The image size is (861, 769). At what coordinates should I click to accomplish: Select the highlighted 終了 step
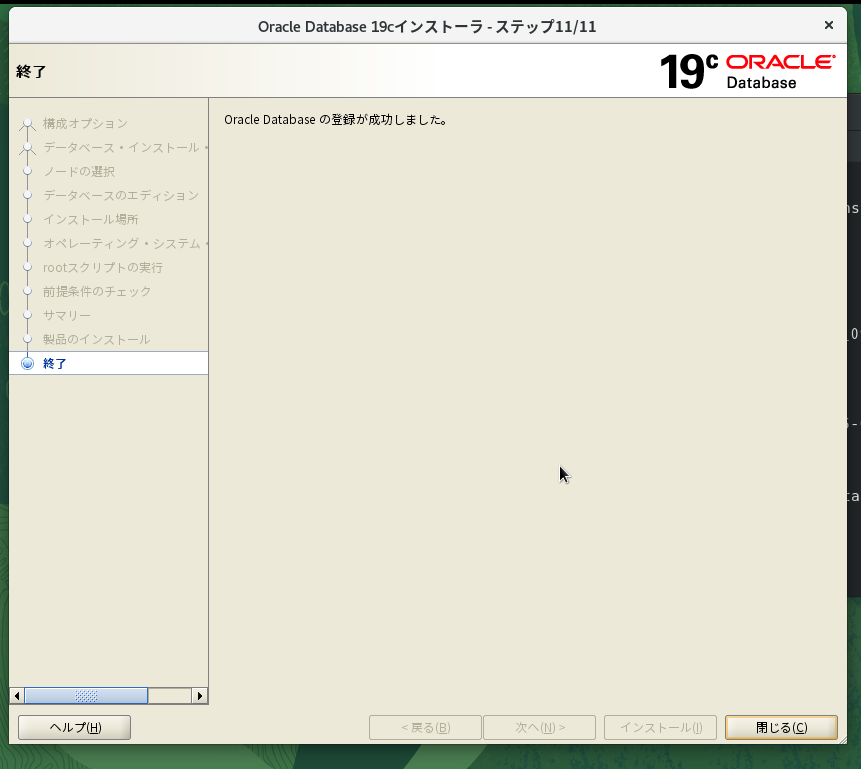click(109, 363)
